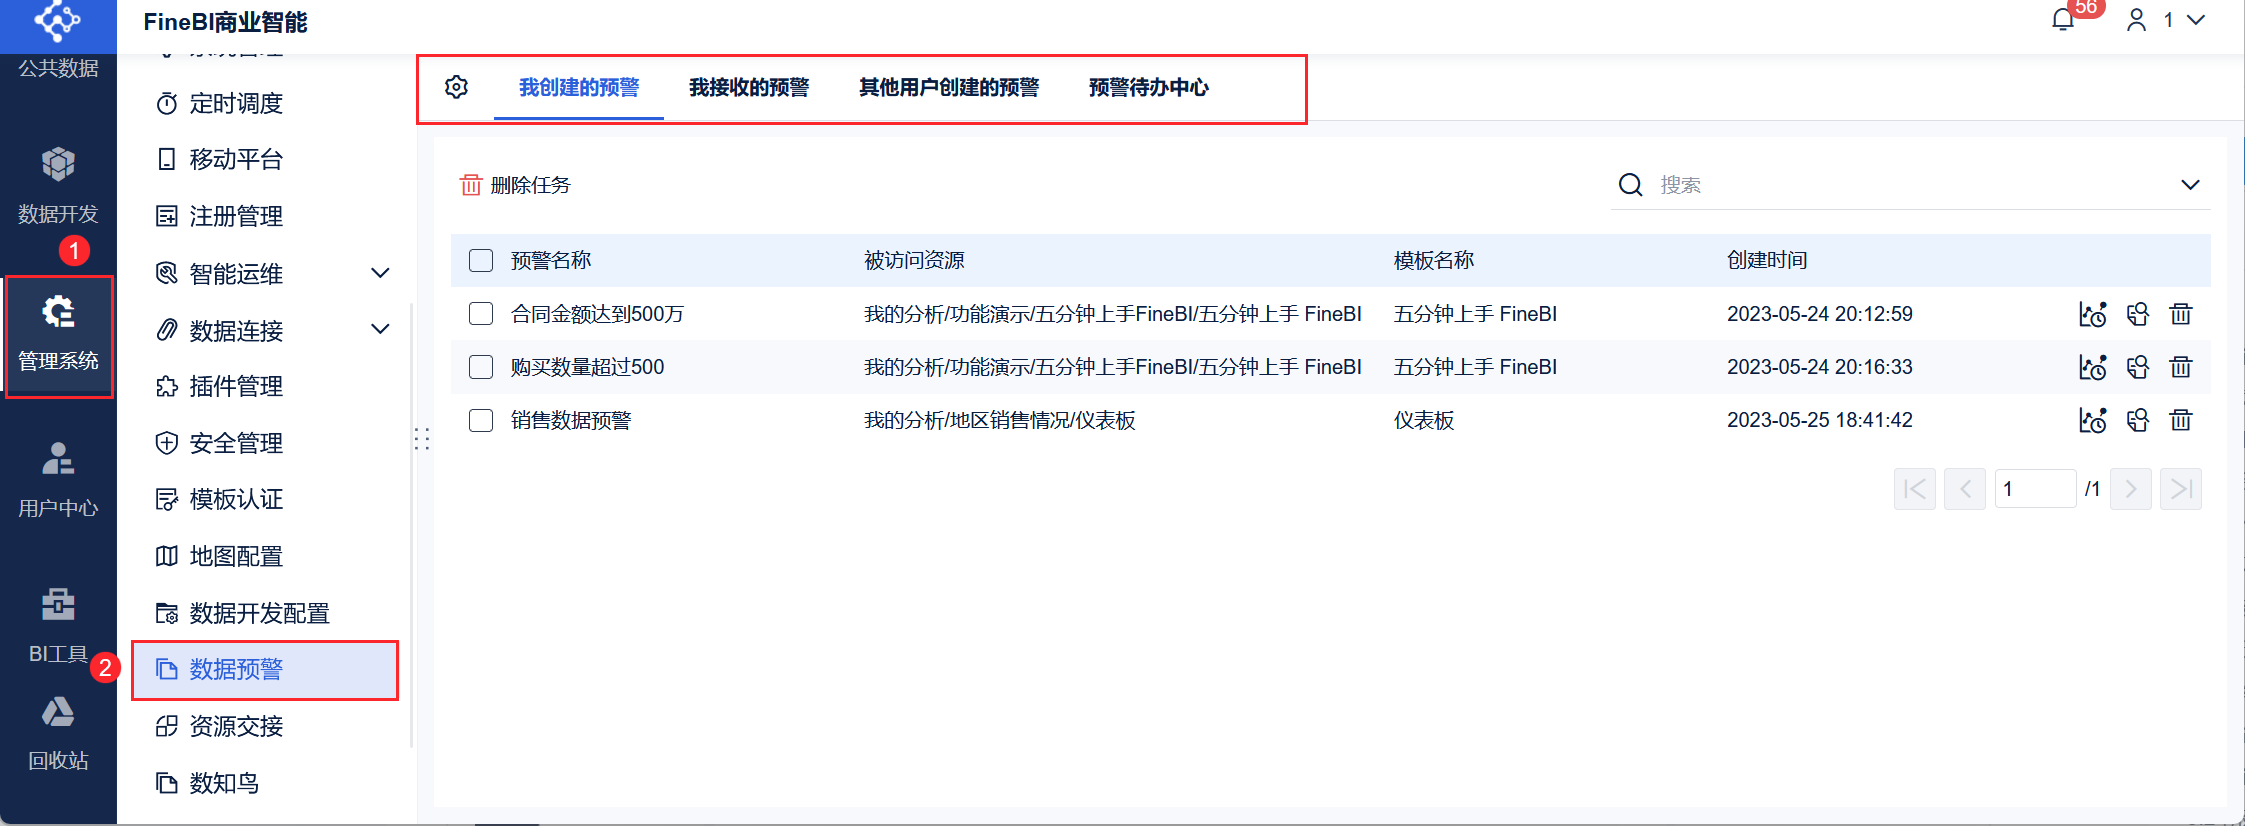Click the alert name 购买数量超过500
Screen dimensions: 2245x826
587,367
